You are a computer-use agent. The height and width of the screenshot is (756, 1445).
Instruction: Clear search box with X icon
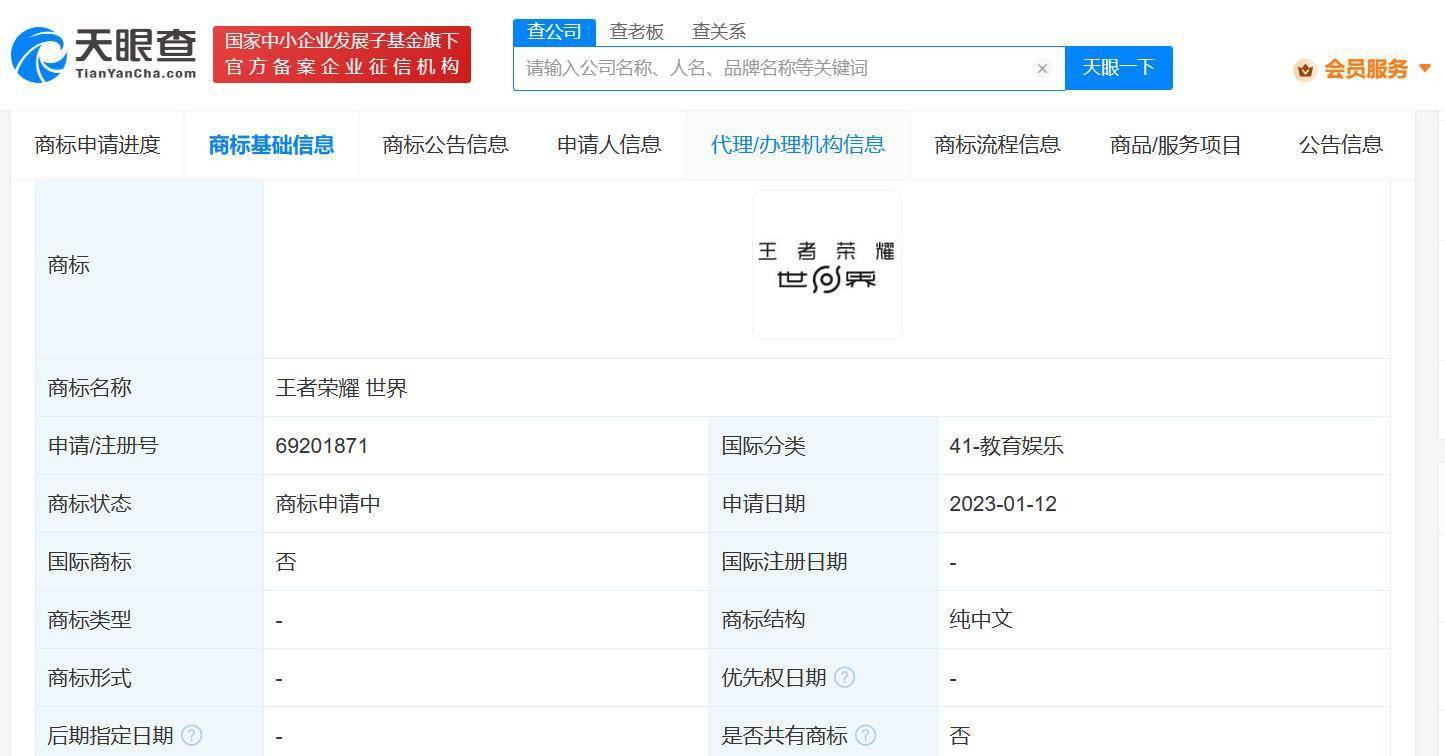[1042, 69]
